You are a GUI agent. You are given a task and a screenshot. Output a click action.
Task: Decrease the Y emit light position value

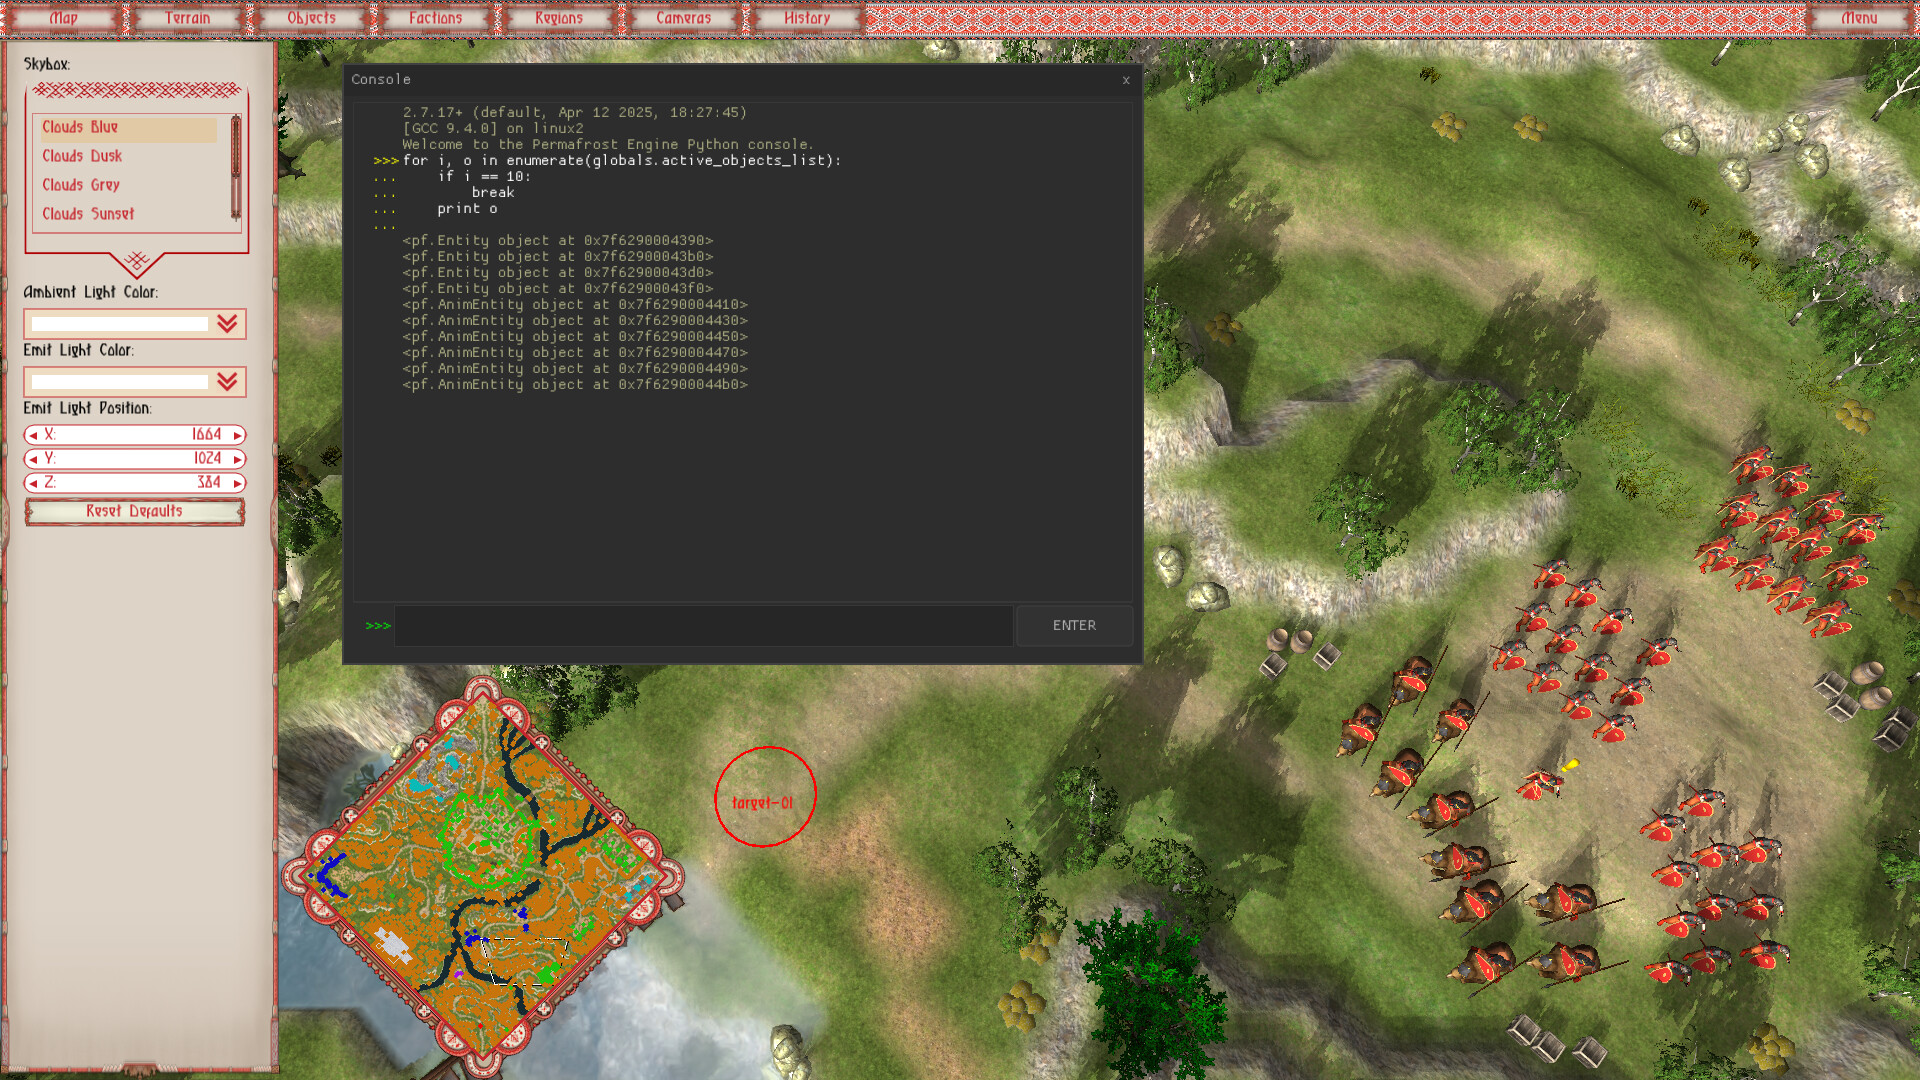click(x=33, y=459)
